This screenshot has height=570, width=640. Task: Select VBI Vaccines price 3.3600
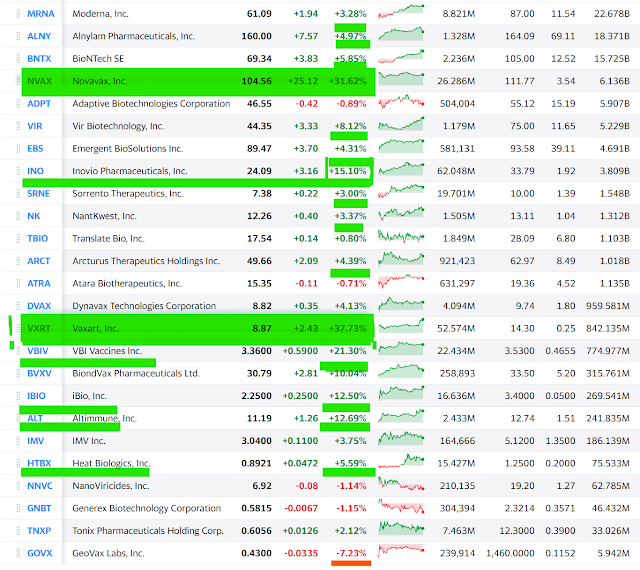(257, 351)
